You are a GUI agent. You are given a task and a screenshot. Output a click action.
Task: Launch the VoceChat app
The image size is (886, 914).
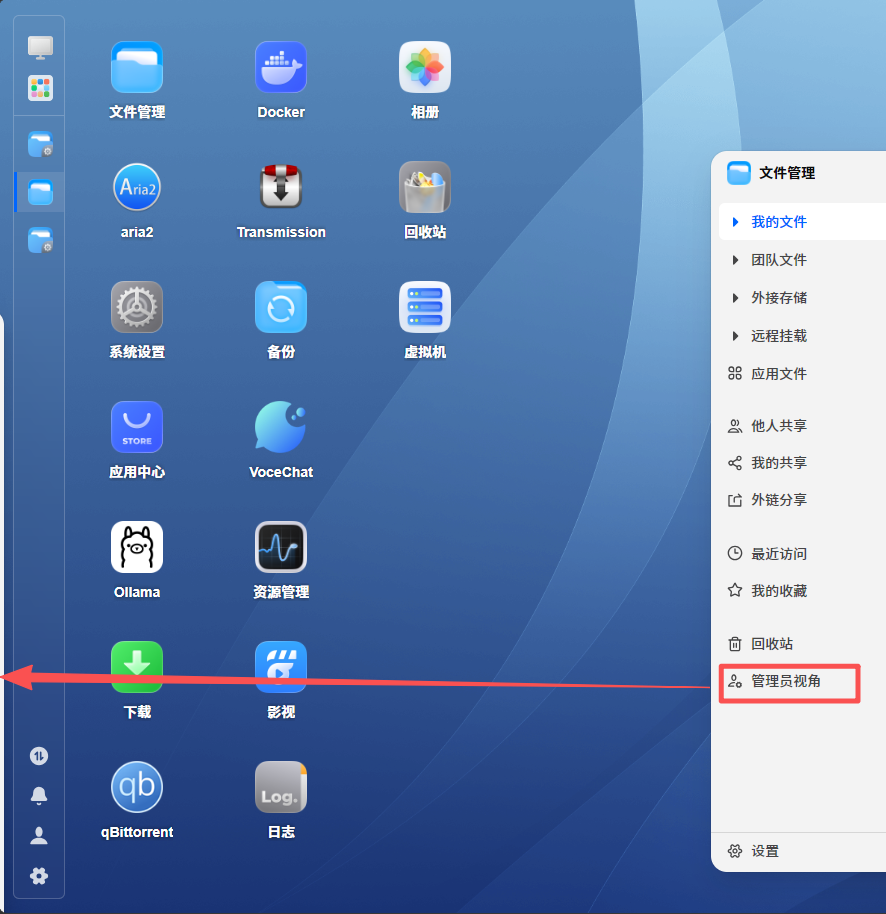[281, 427]
